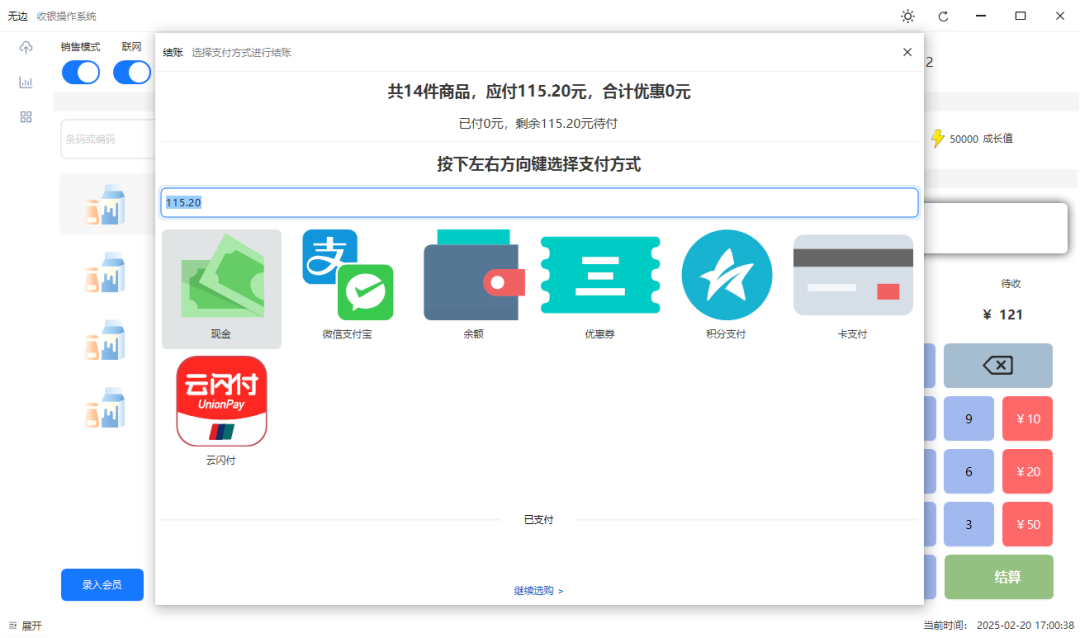Image resolution: width=1080 pixels, height=638 pixels.
Task: Open the sales statistics chart icon
Action: (26, 82)
